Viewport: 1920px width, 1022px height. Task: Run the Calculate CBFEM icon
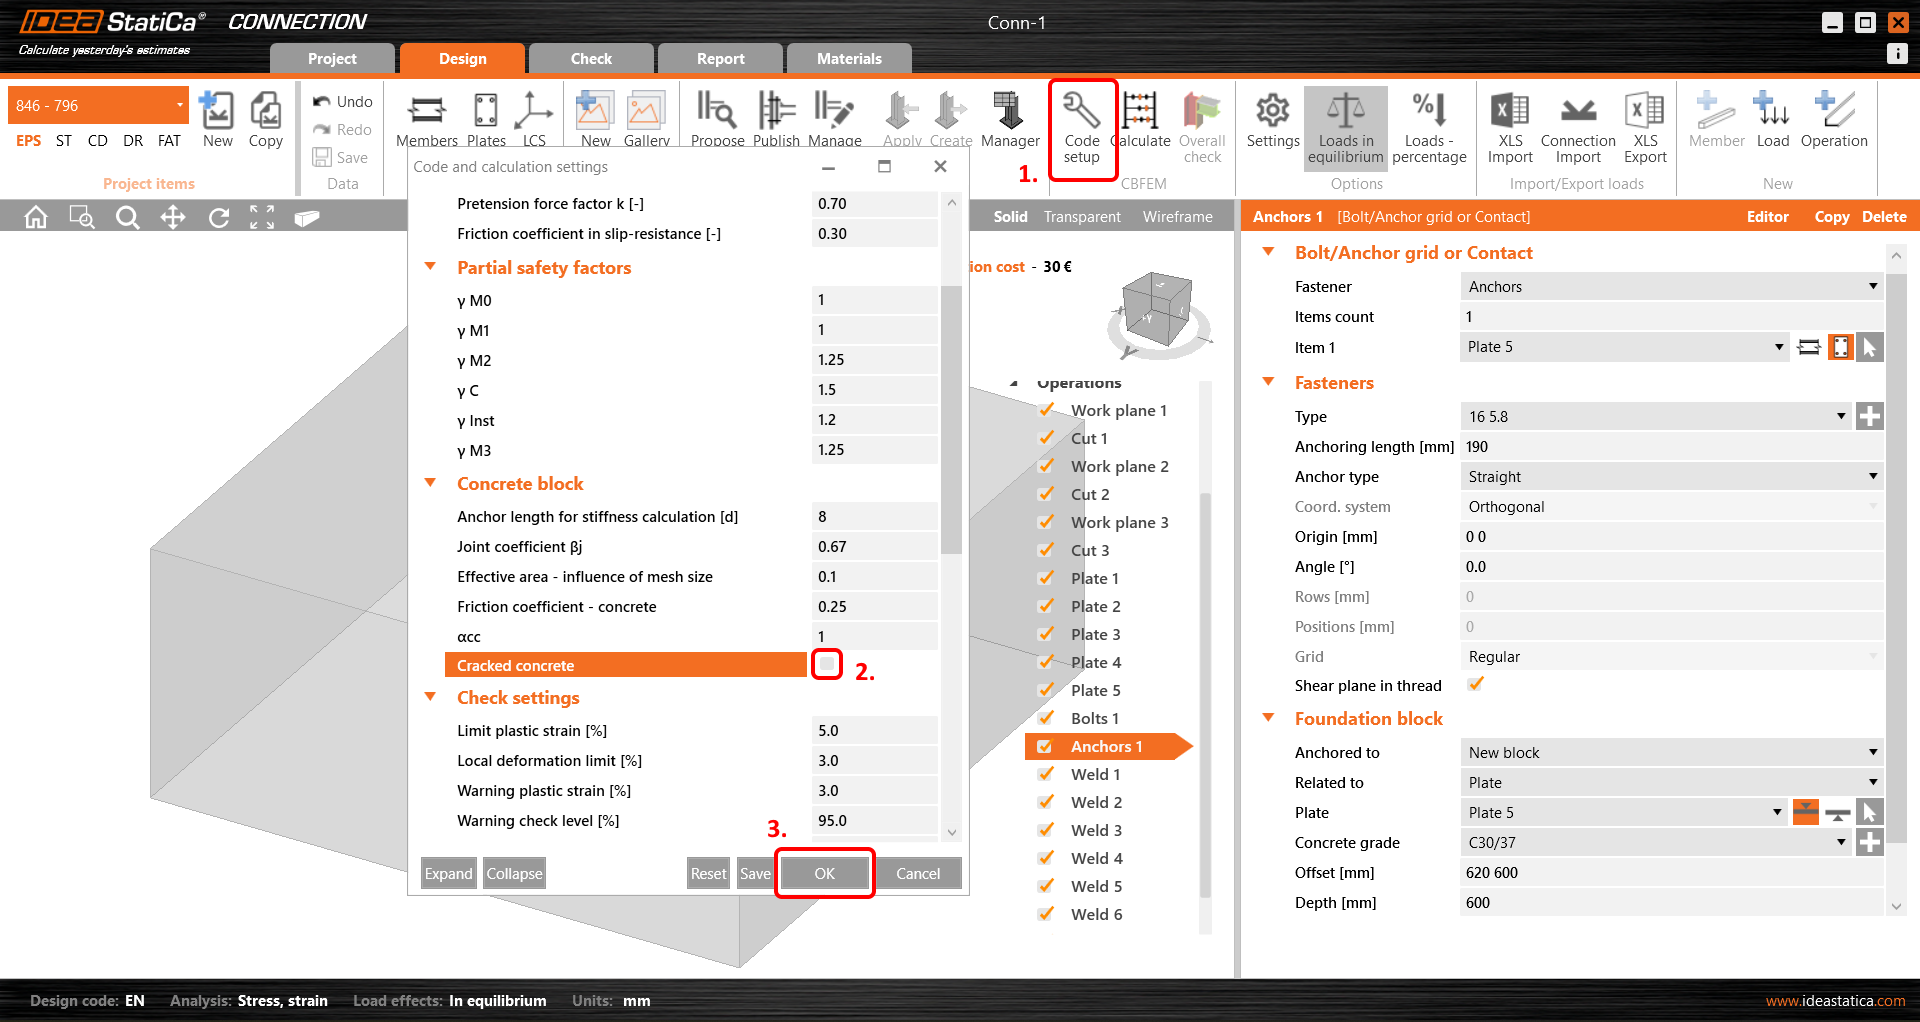tap(1141, 120)
